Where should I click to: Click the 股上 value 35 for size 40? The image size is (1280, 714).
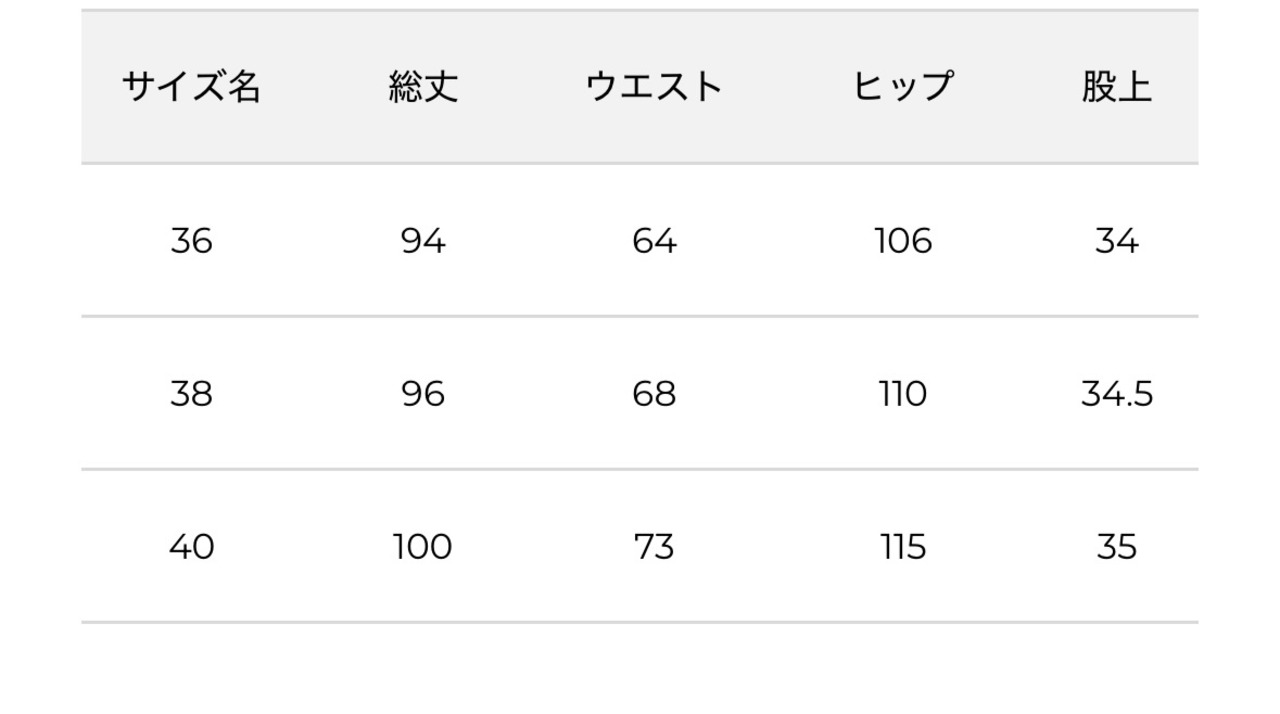coord(1116,547)
